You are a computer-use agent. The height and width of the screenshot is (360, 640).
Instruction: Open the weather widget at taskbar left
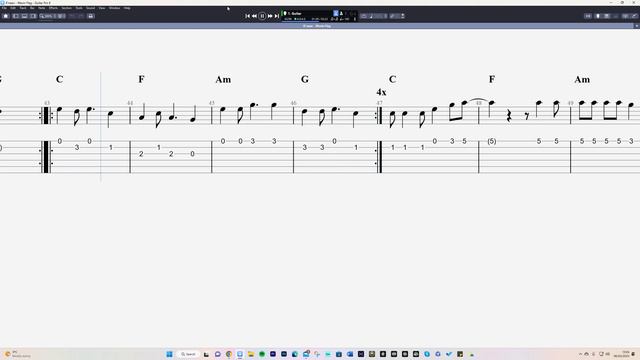tap(16, 354)
